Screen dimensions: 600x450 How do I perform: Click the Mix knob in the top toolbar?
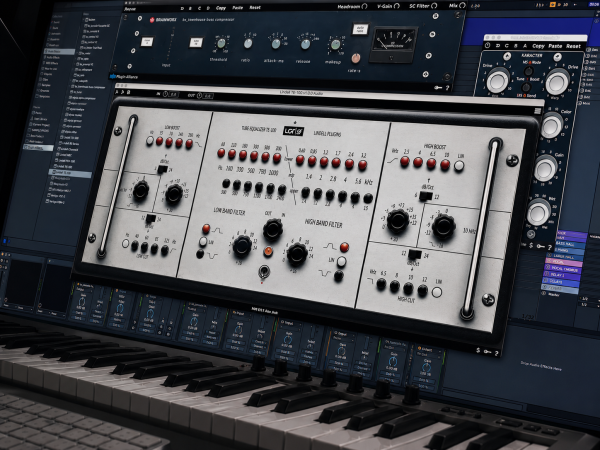point(462,5)
